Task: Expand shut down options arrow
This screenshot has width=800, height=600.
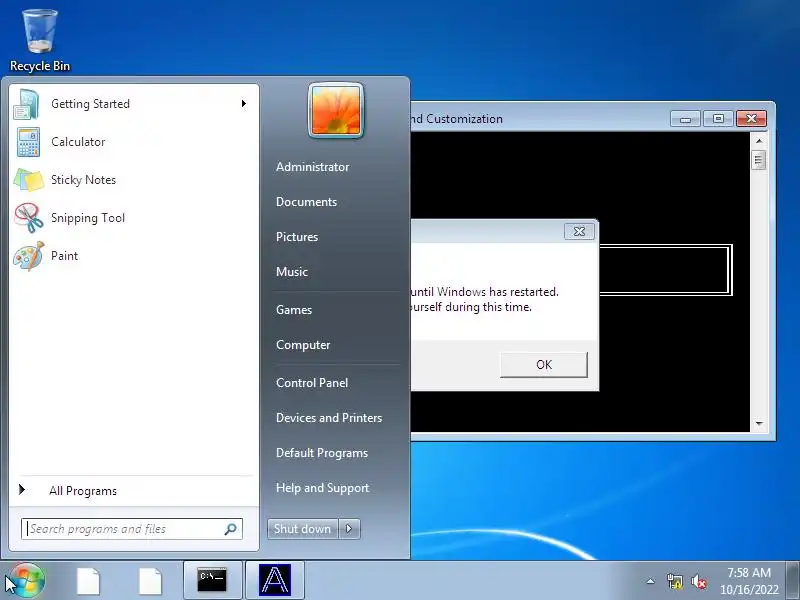Action: point(349,529)
